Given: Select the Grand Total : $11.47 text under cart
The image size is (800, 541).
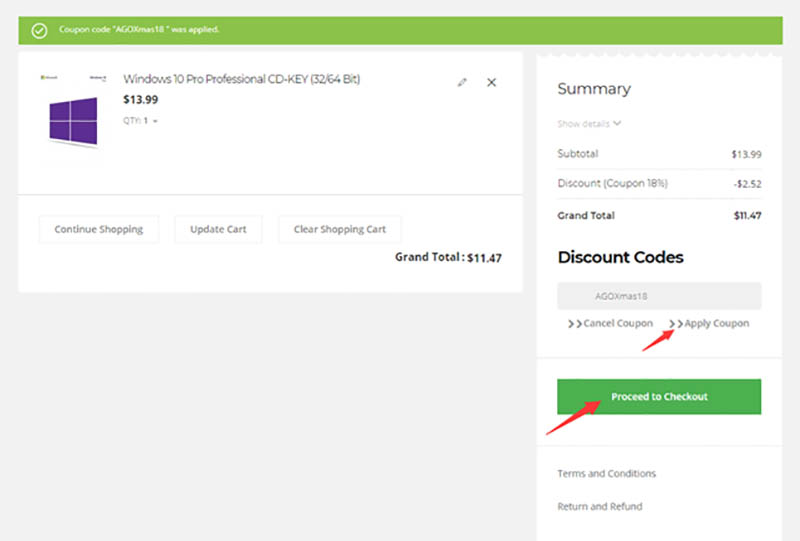Looking at the screenshot, I should 448,257.
